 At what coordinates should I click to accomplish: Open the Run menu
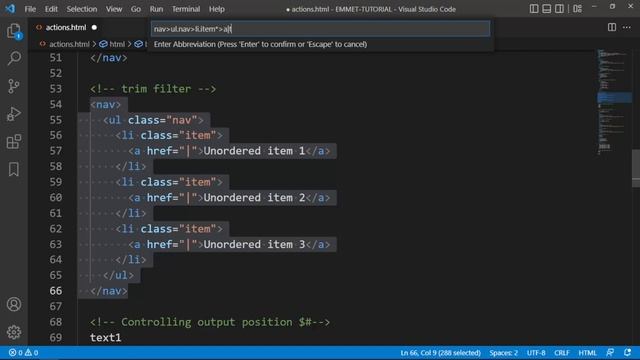[x=156, y=9]
